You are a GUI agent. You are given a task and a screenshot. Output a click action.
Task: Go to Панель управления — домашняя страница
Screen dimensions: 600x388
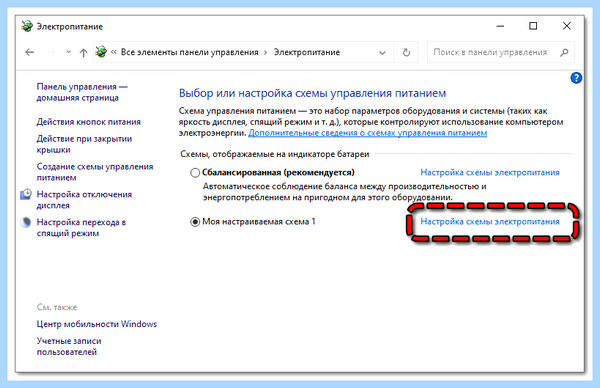82,92
